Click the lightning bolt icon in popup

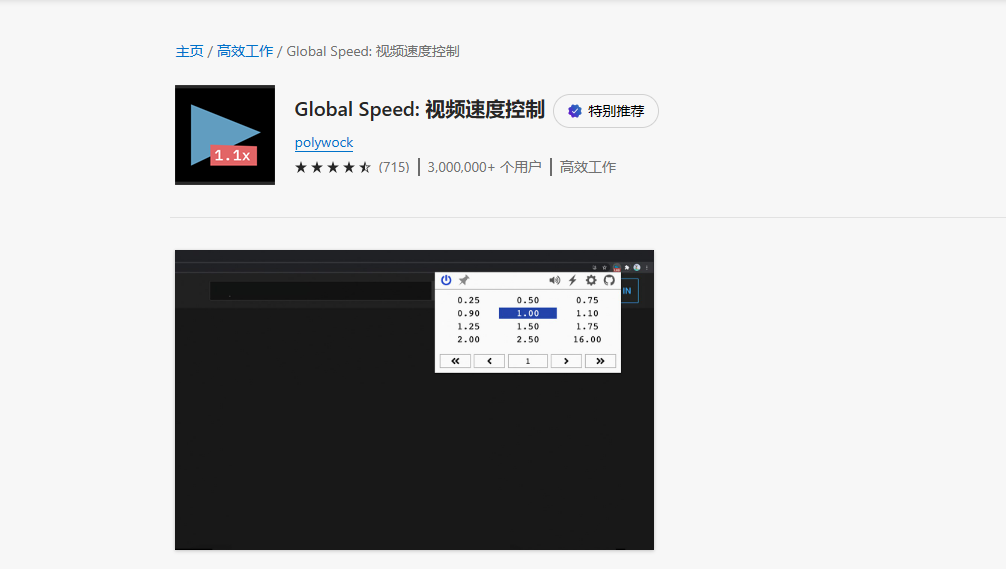pyautogui.click(x=572, y=280)
